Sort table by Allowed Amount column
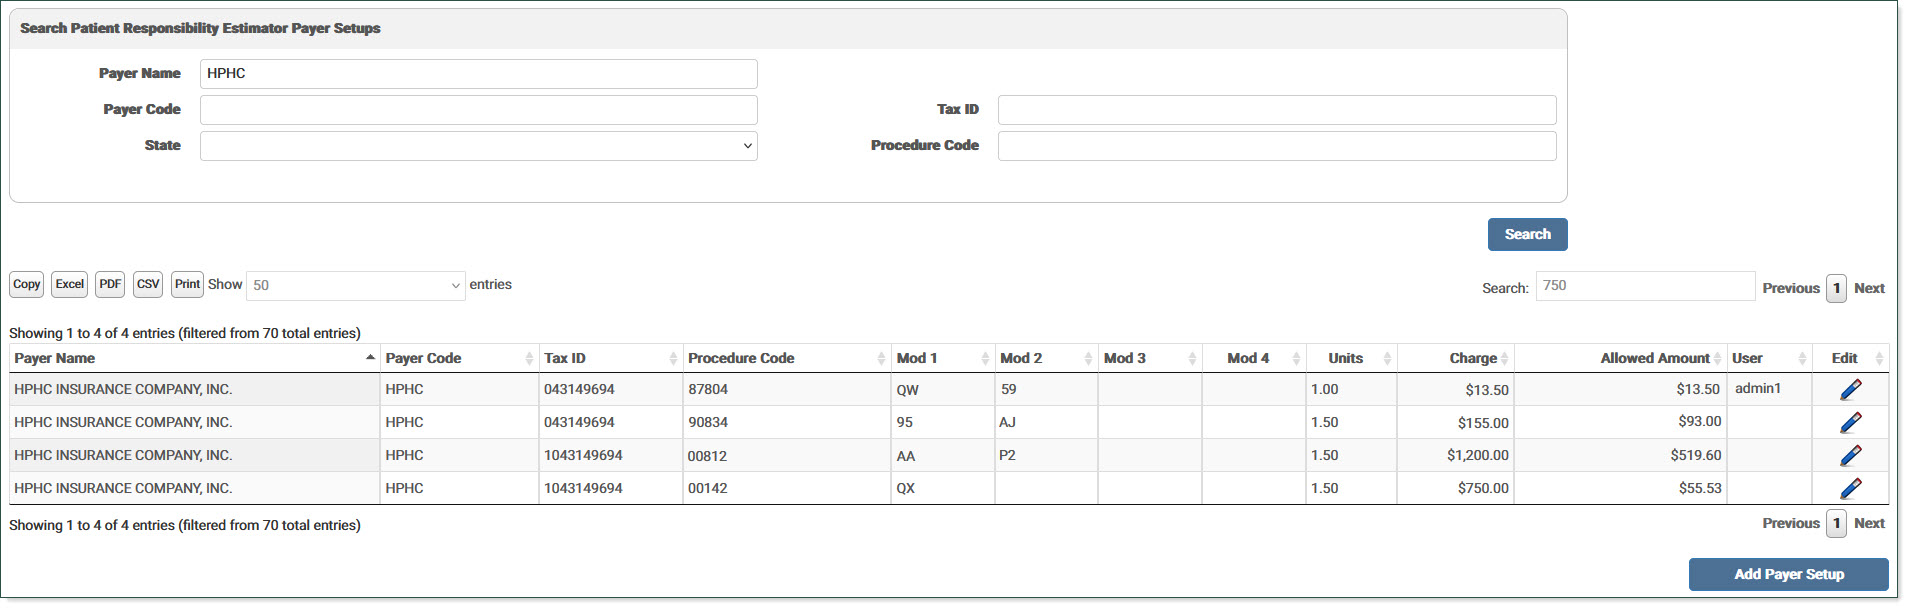Viewport: 1908px width, 608px height. [x=1654, y=358]
